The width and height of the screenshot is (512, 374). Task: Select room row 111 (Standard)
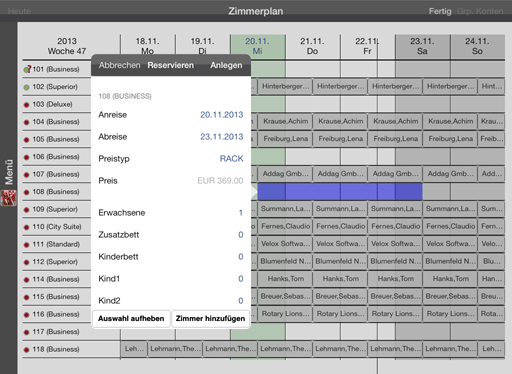tap(56, 245)
